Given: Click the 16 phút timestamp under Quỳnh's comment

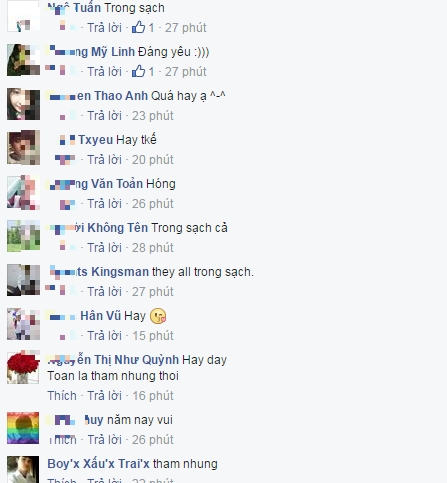Looking at the screenshot, I should pyautogui.click(x=153, y=396).
